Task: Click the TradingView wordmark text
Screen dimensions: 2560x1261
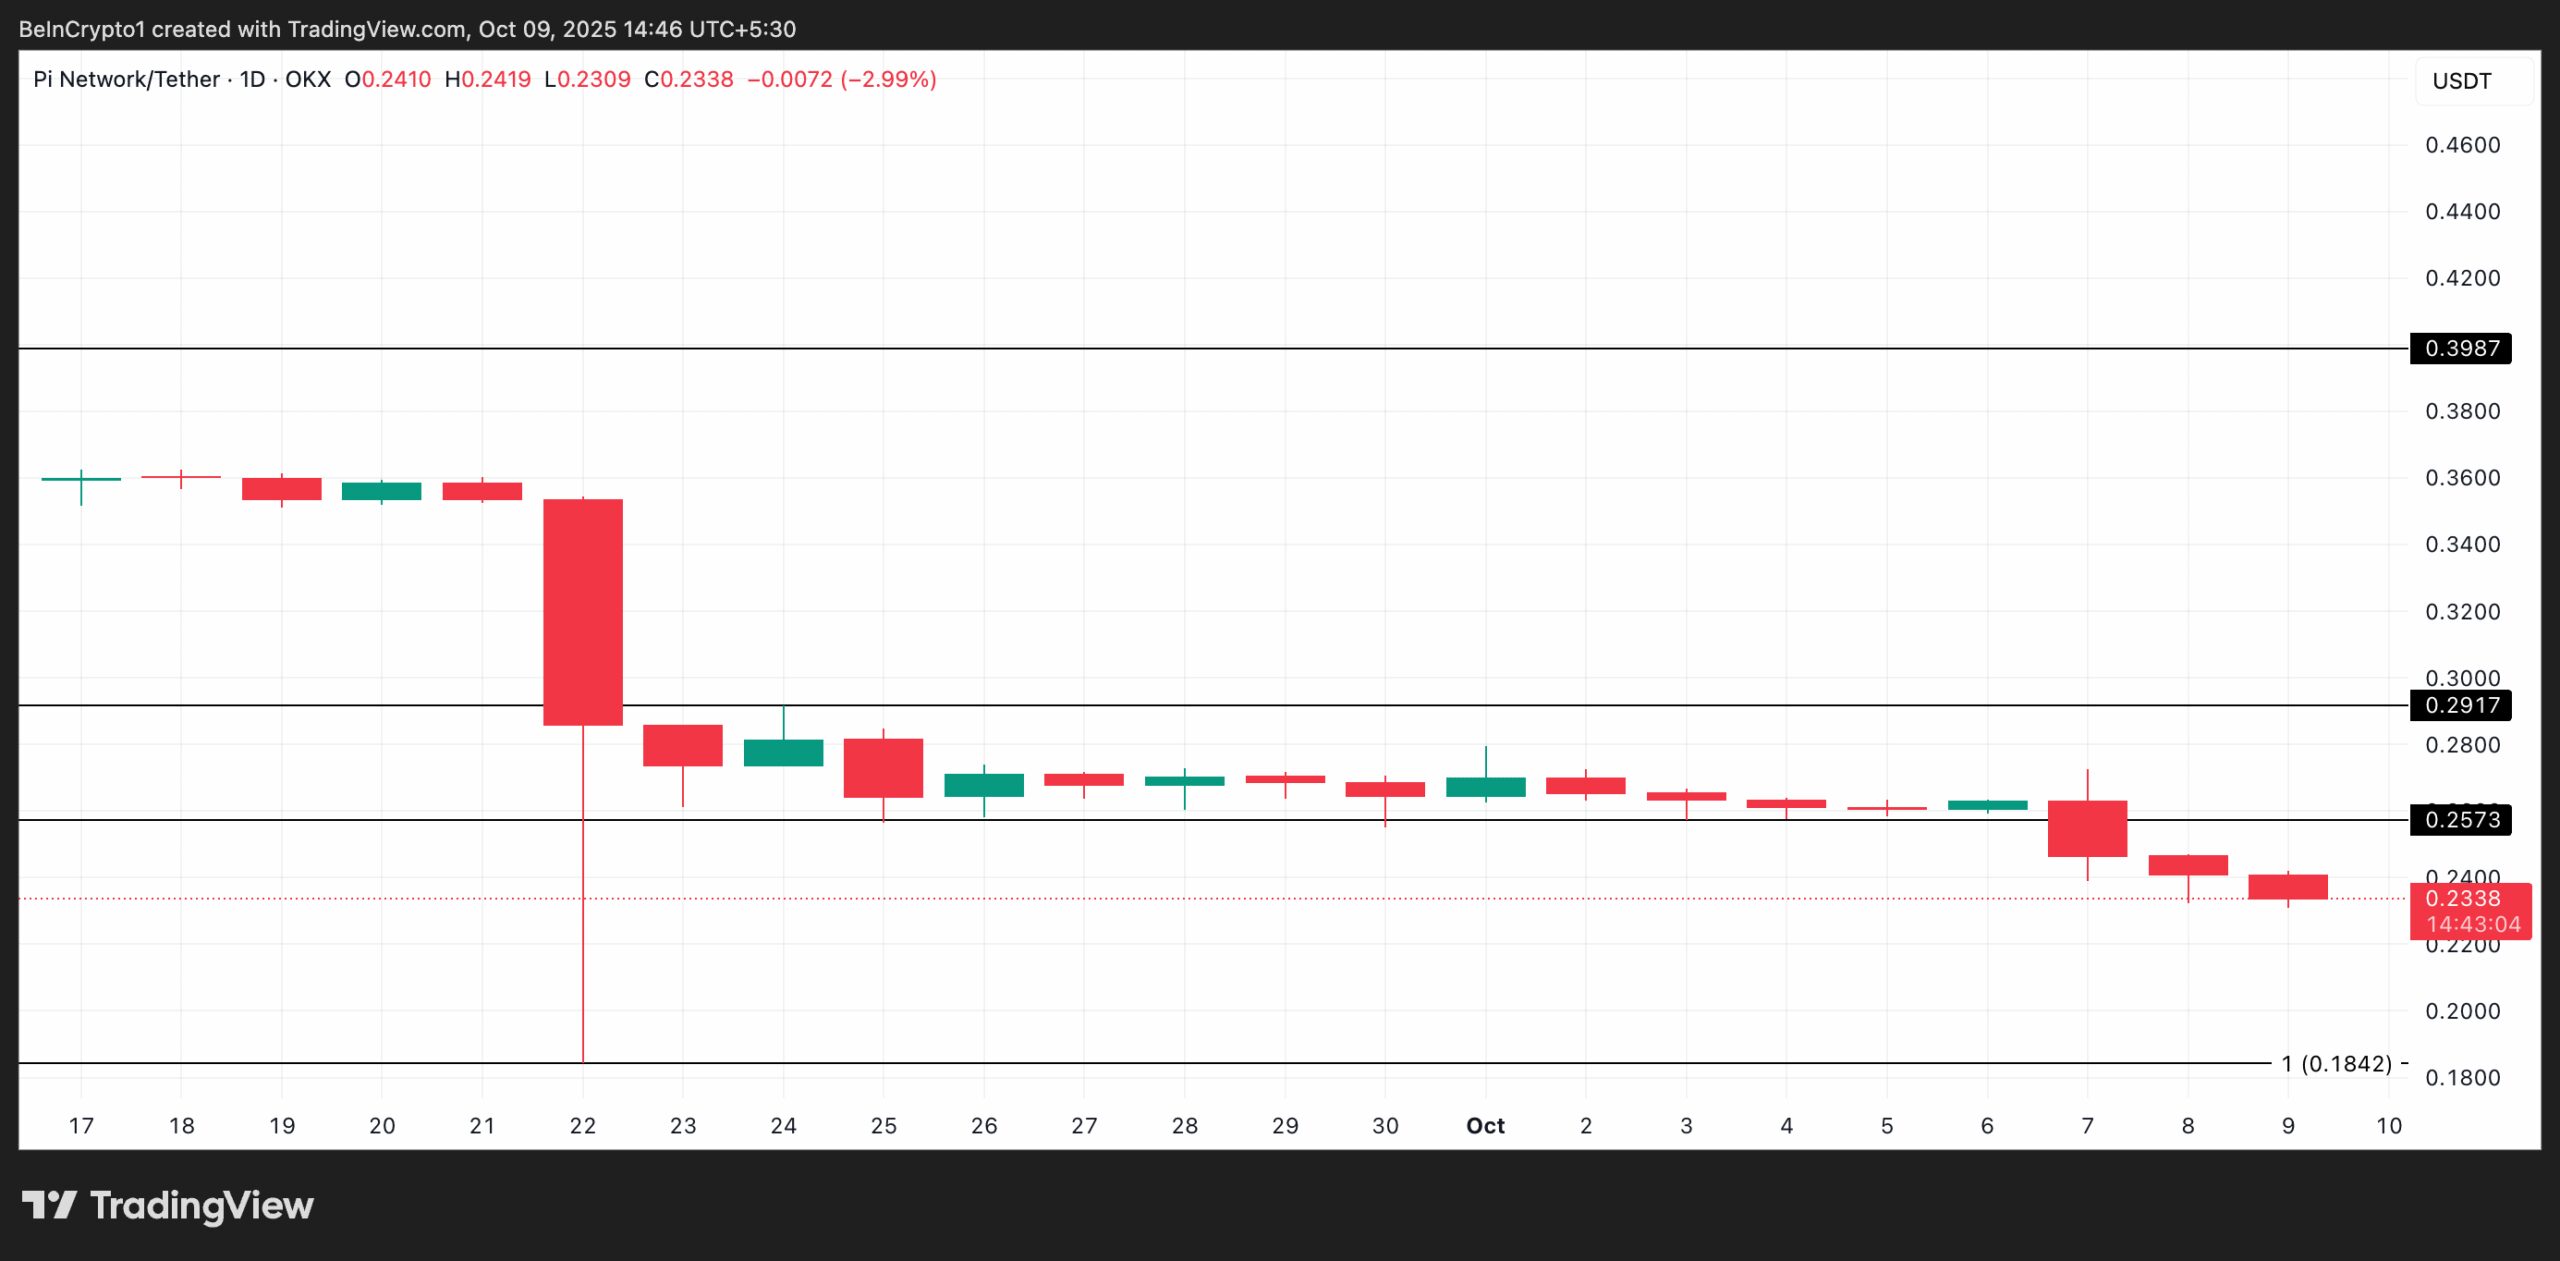Action: (202, 1206)
